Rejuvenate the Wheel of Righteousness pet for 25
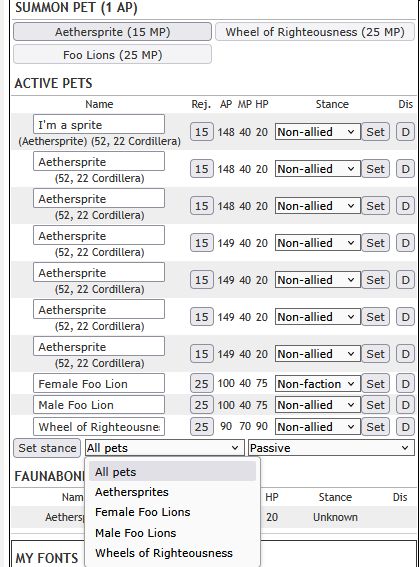 tap(201, 427)
